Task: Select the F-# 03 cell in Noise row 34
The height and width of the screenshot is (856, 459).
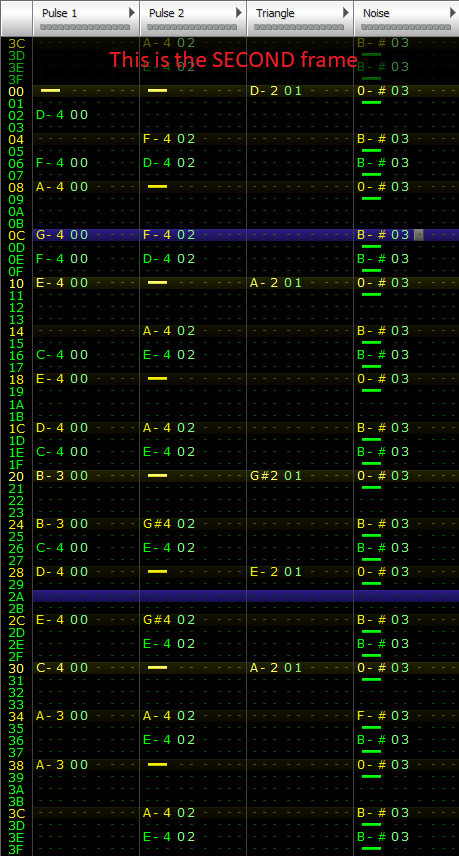Action: 383,716
